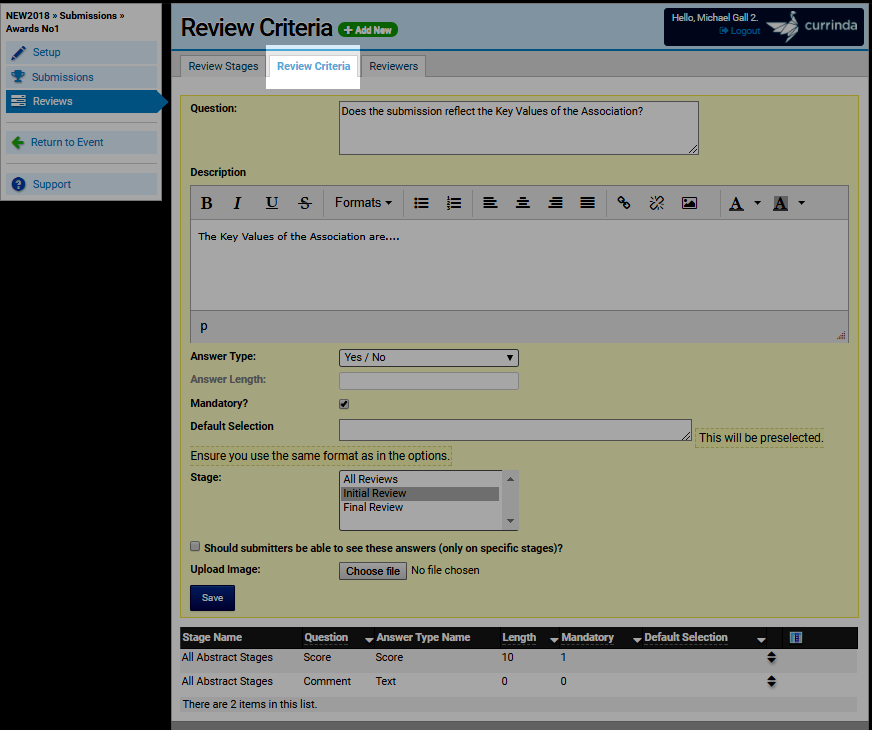The image size is (872, 730).
Task: Toggle bold formatting in description editor
Action: click(x=206, y=203)
